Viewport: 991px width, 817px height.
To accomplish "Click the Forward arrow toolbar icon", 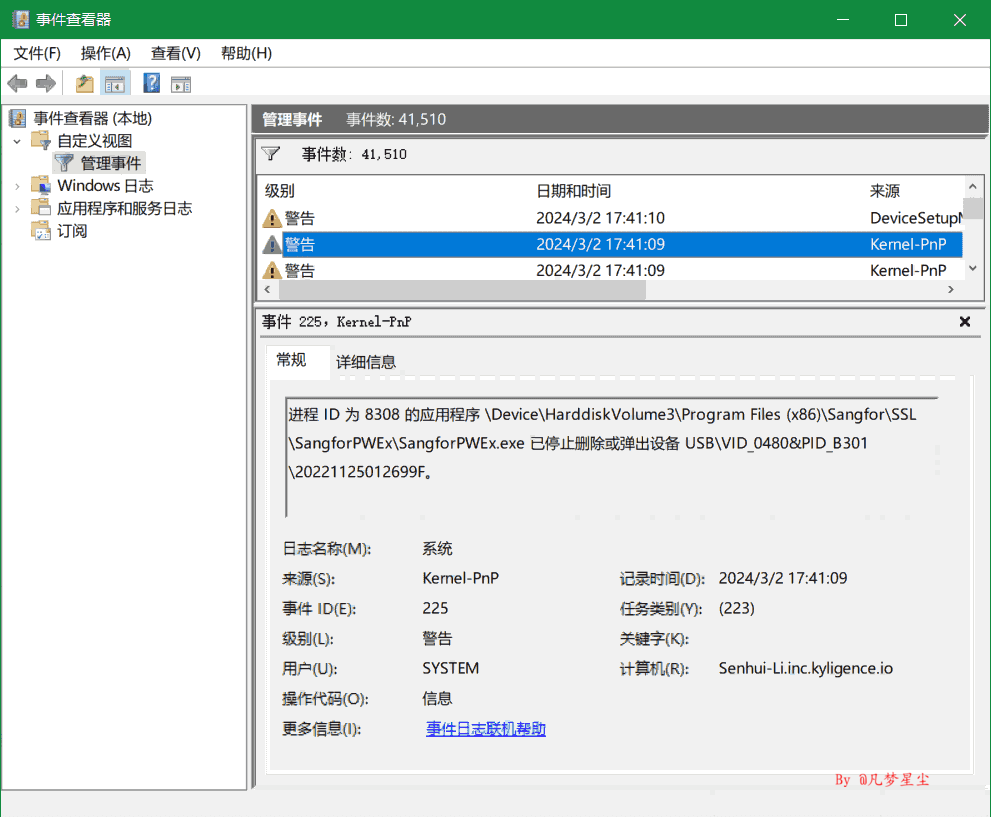I will tap(46, 83).
